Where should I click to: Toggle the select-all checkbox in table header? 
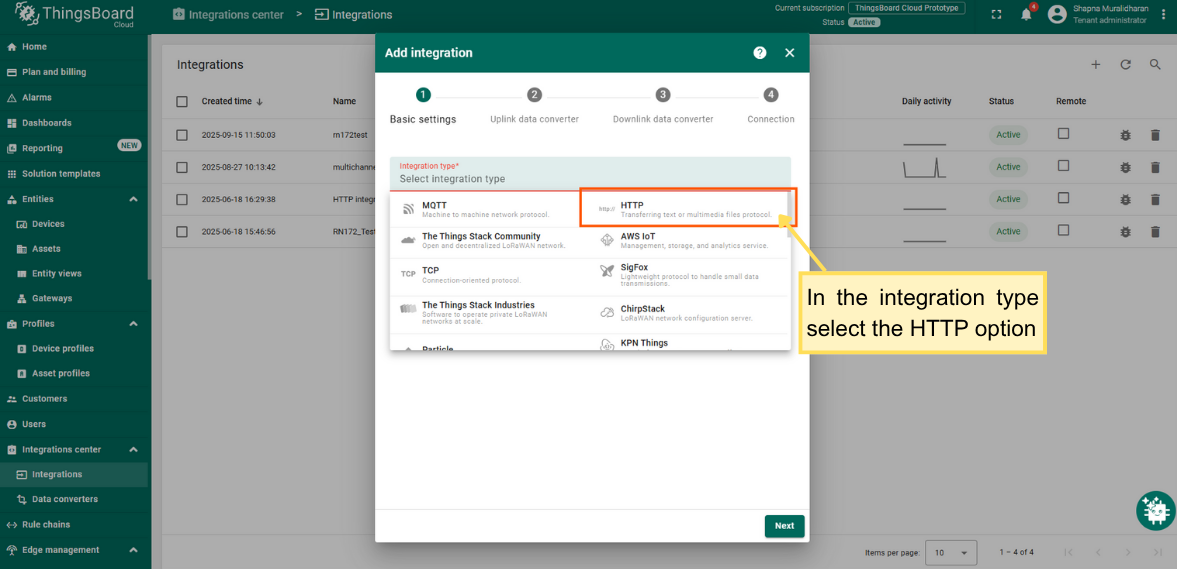tap(182, 101)
